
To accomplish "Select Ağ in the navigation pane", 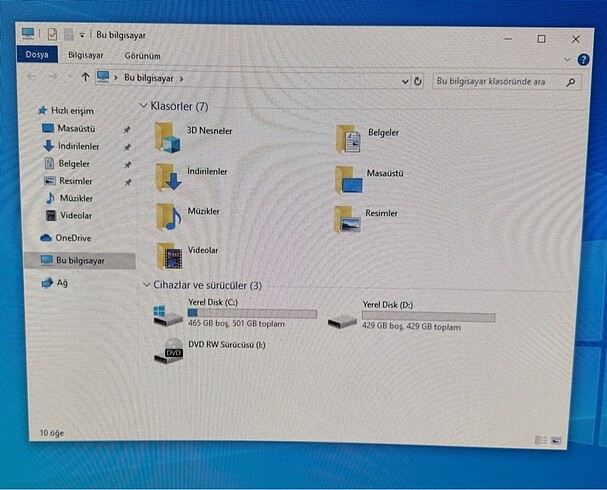I will [x=60, y=283].
